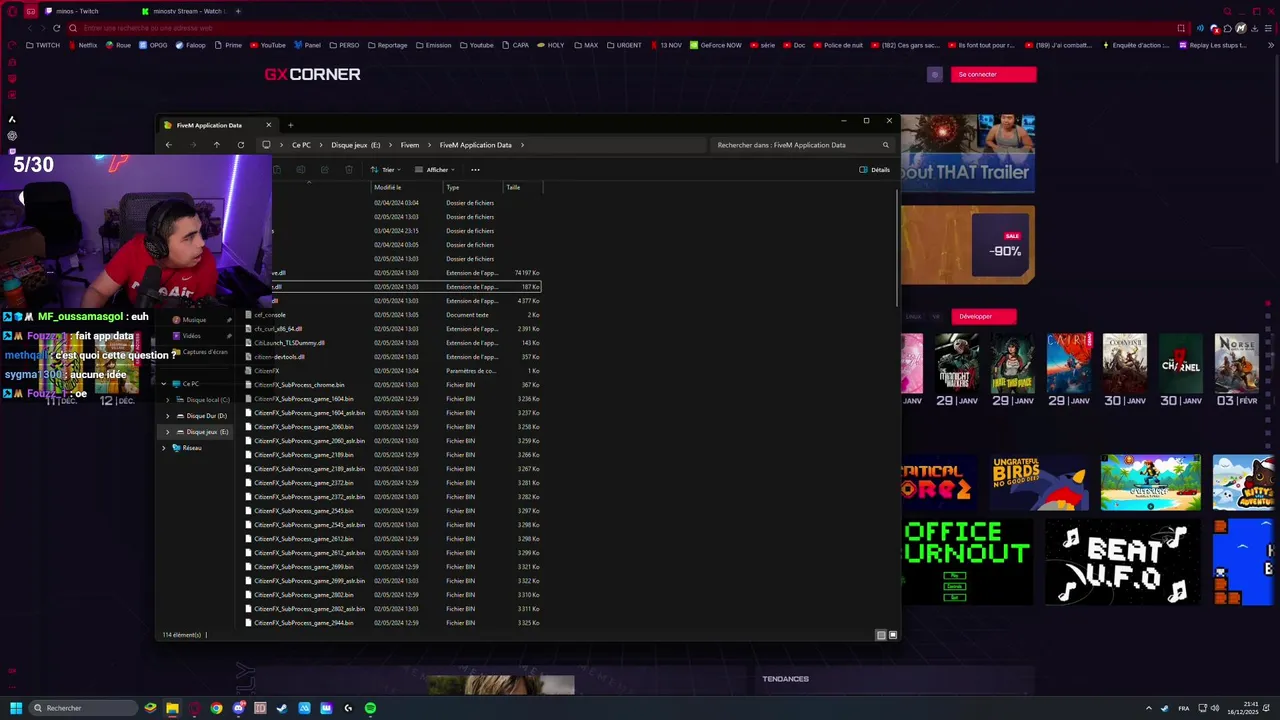Switch to details list view in Explorer status bar
This screenshot has height=720, width=1280.
click(881, 635)
